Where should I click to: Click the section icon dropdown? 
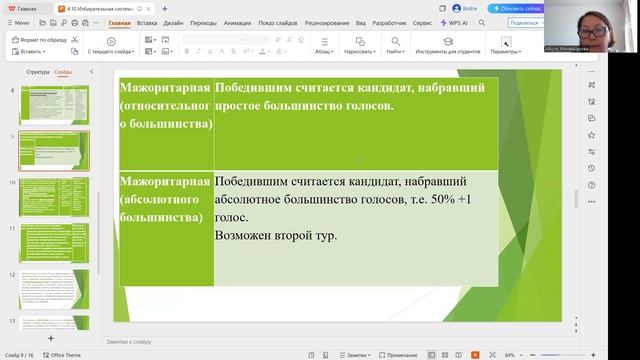pos(167,51)
